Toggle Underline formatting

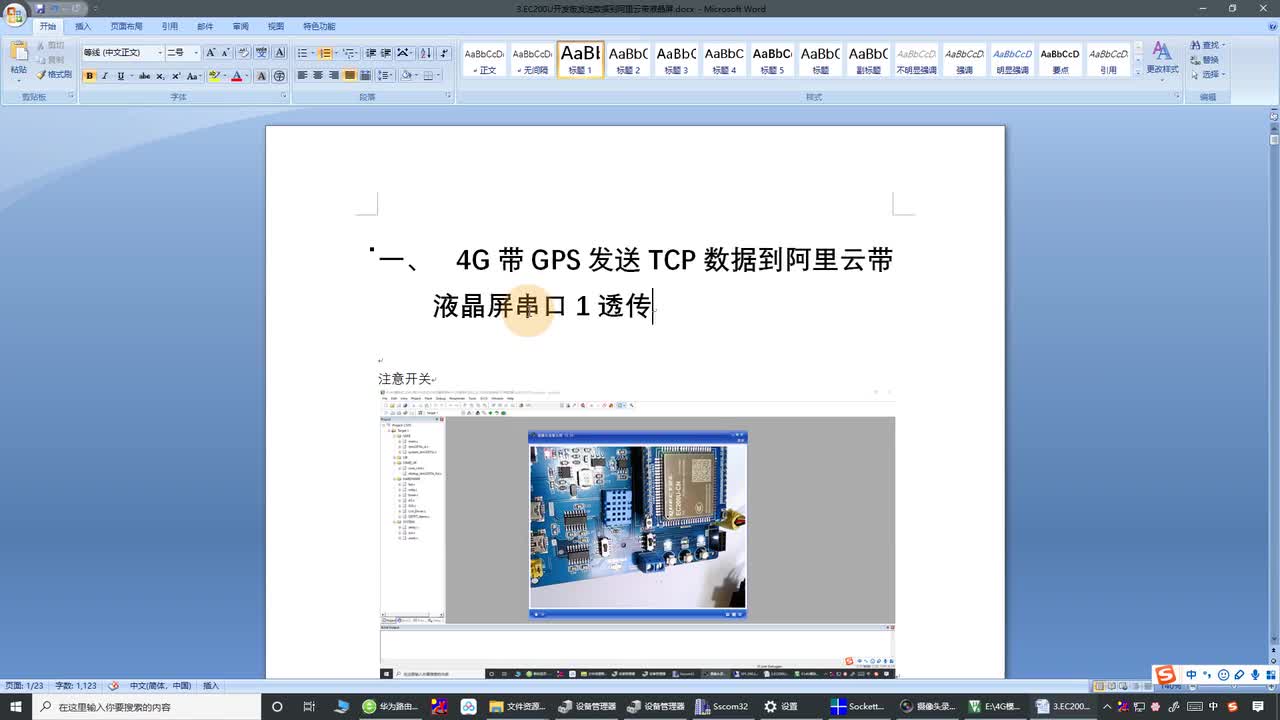[121, 76]
